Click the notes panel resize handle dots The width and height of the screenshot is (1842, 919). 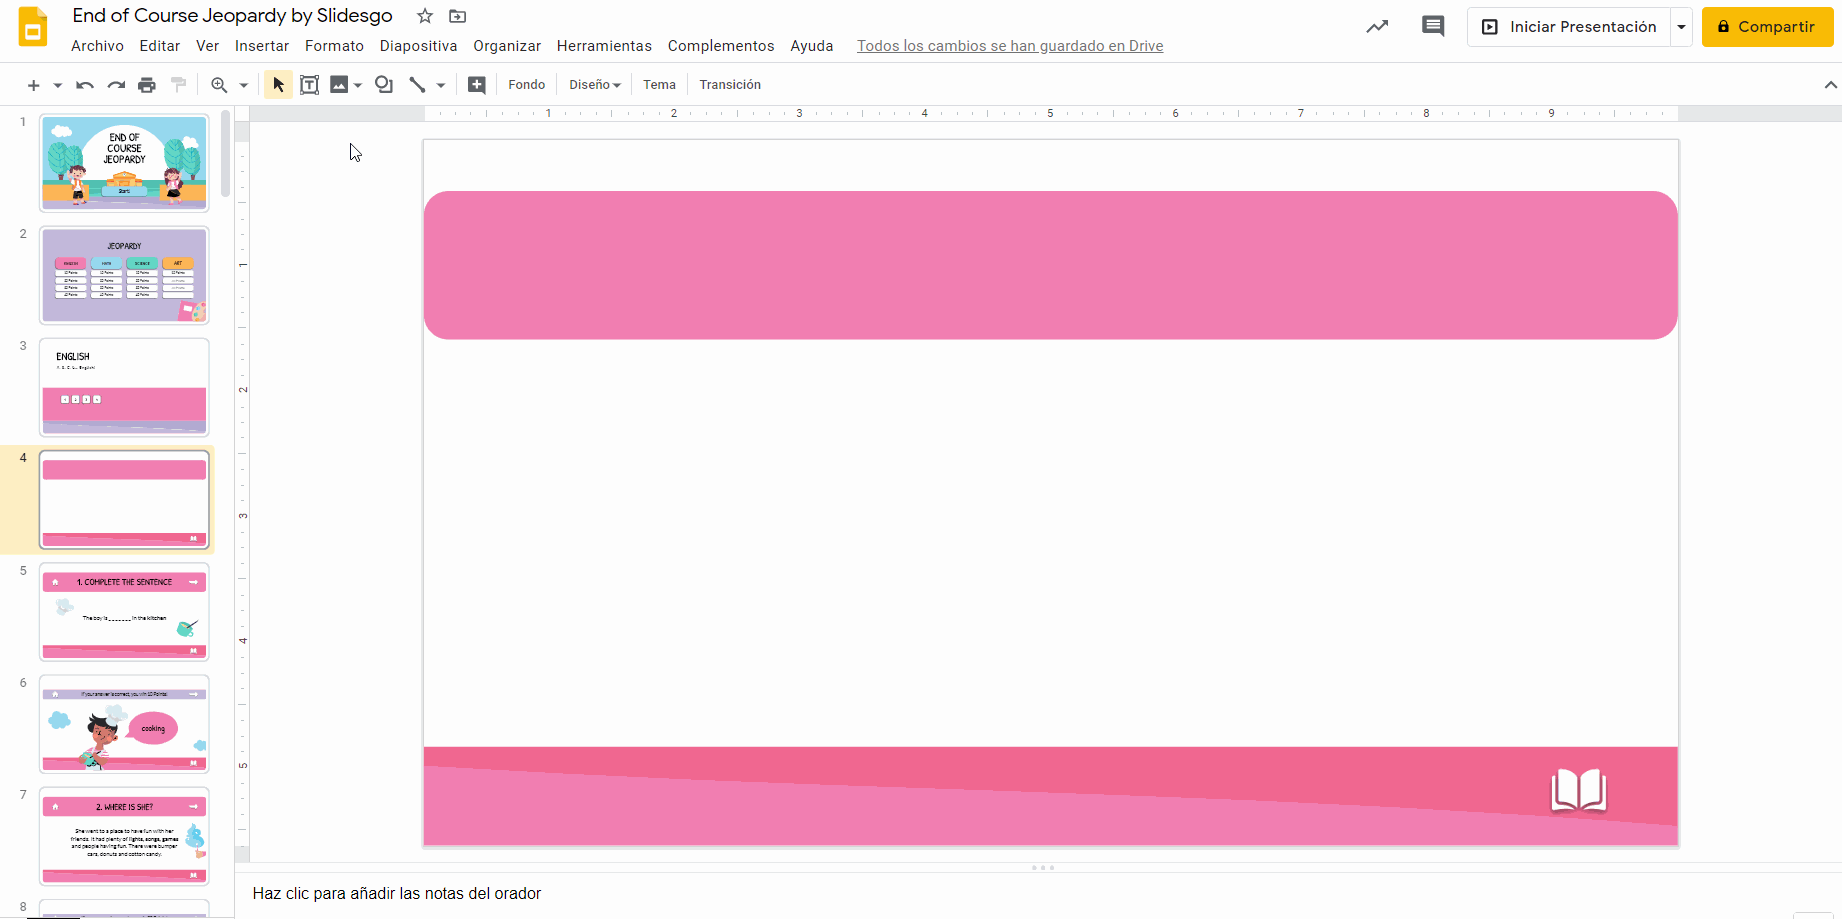point(1043,868)
